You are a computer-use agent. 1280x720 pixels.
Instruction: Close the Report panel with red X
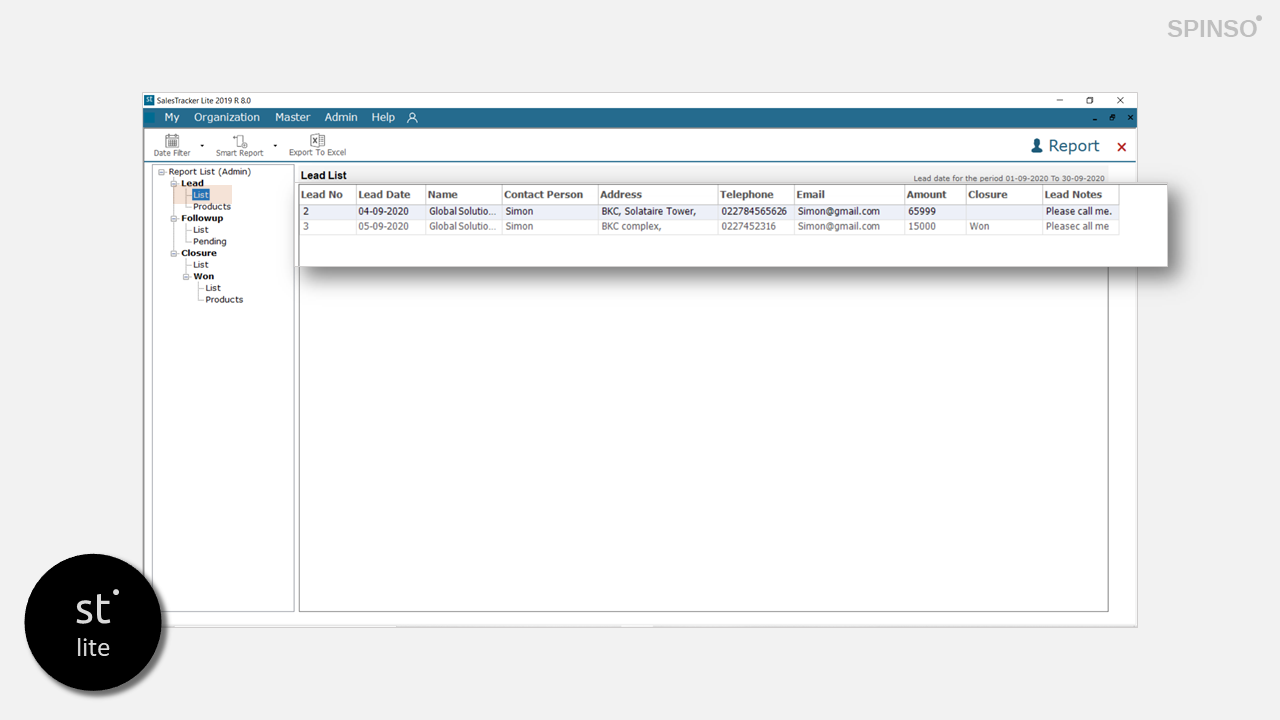tap(1121, 147)
